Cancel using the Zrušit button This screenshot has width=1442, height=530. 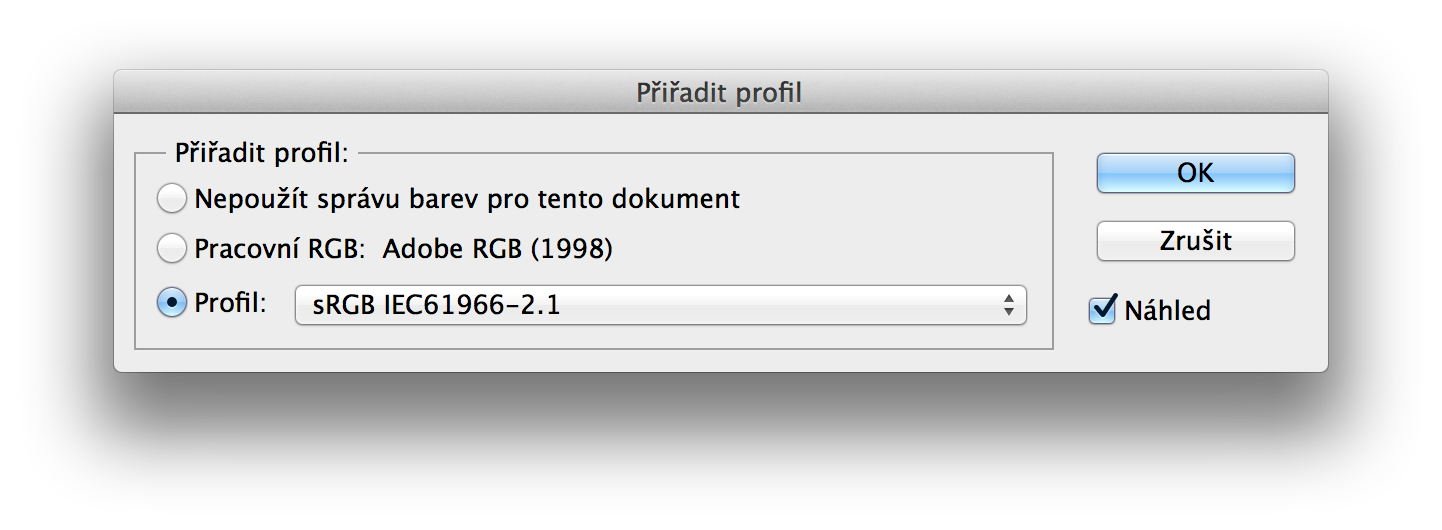pos(1196,241)
